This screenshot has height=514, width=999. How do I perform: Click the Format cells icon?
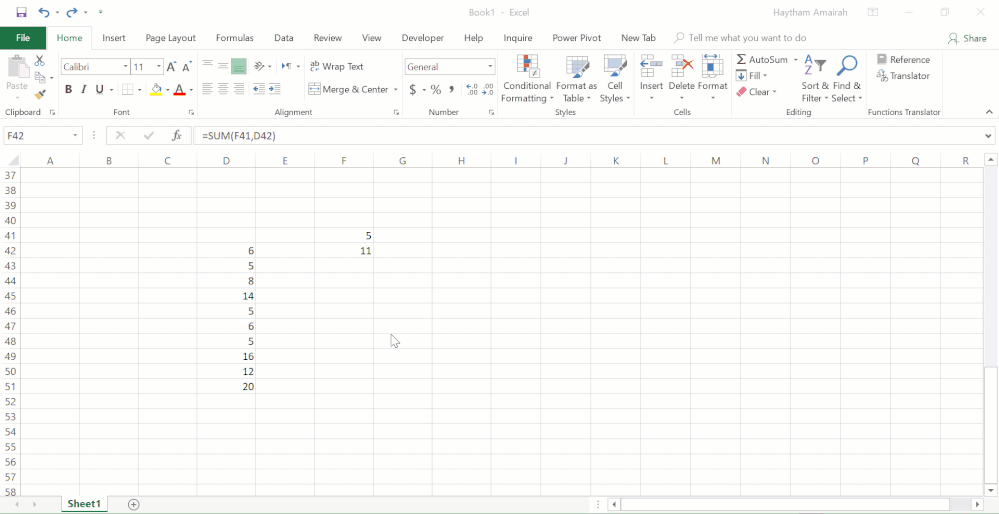click(x=712, y=66)
